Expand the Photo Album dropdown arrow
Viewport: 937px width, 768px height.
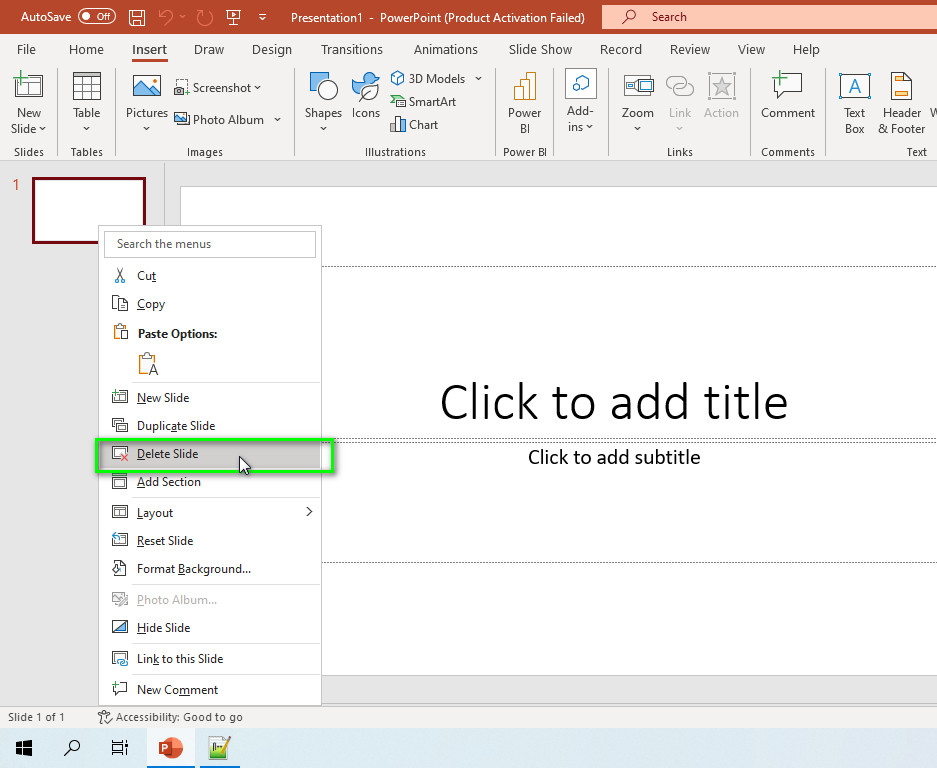[277, 120]
